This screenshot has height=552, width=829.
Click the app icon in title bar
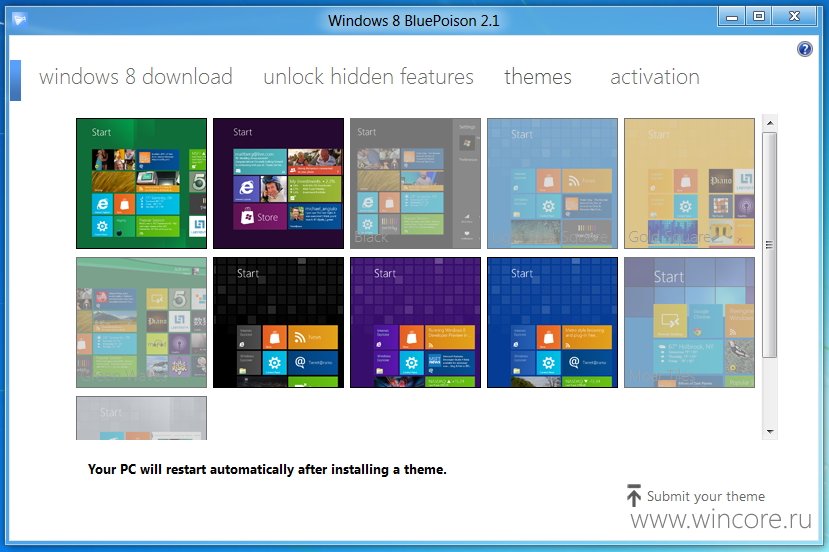tap(20, 20)
